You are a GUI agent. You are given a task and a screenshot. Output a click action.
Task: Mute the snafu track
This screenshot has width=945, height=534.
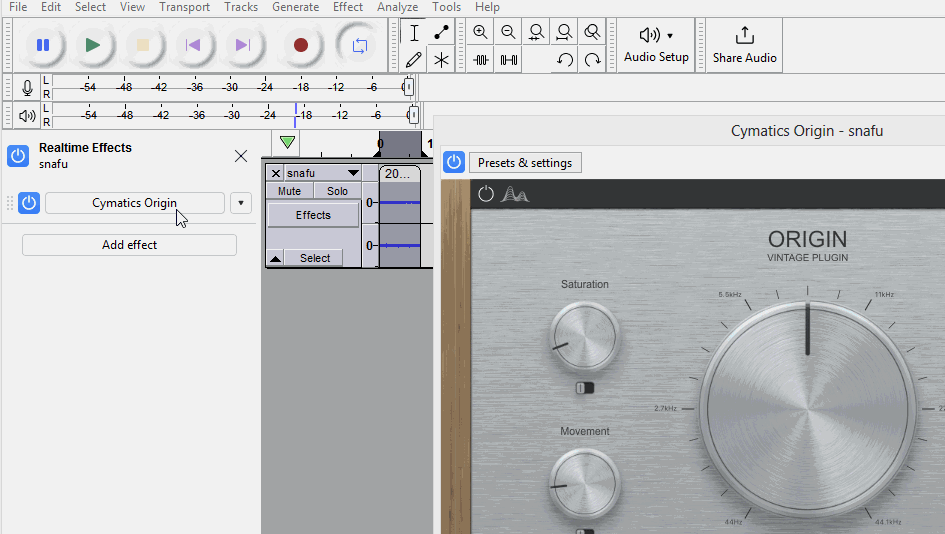coord(289,191)
